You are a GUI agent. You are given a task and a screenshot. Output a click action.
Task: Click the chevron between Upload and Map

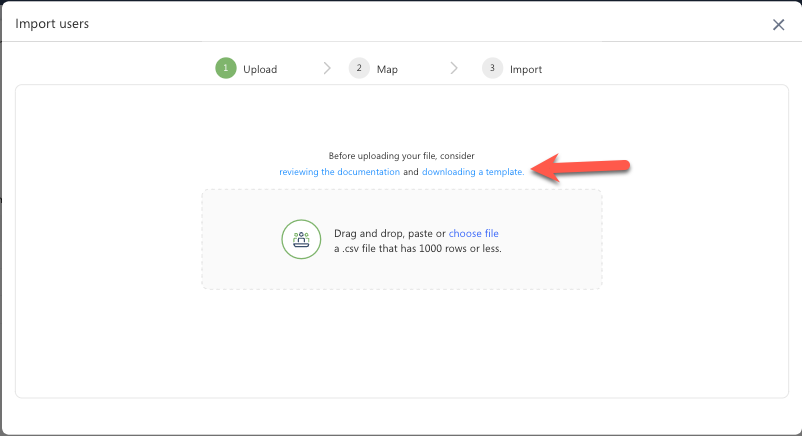click(327, 69)
